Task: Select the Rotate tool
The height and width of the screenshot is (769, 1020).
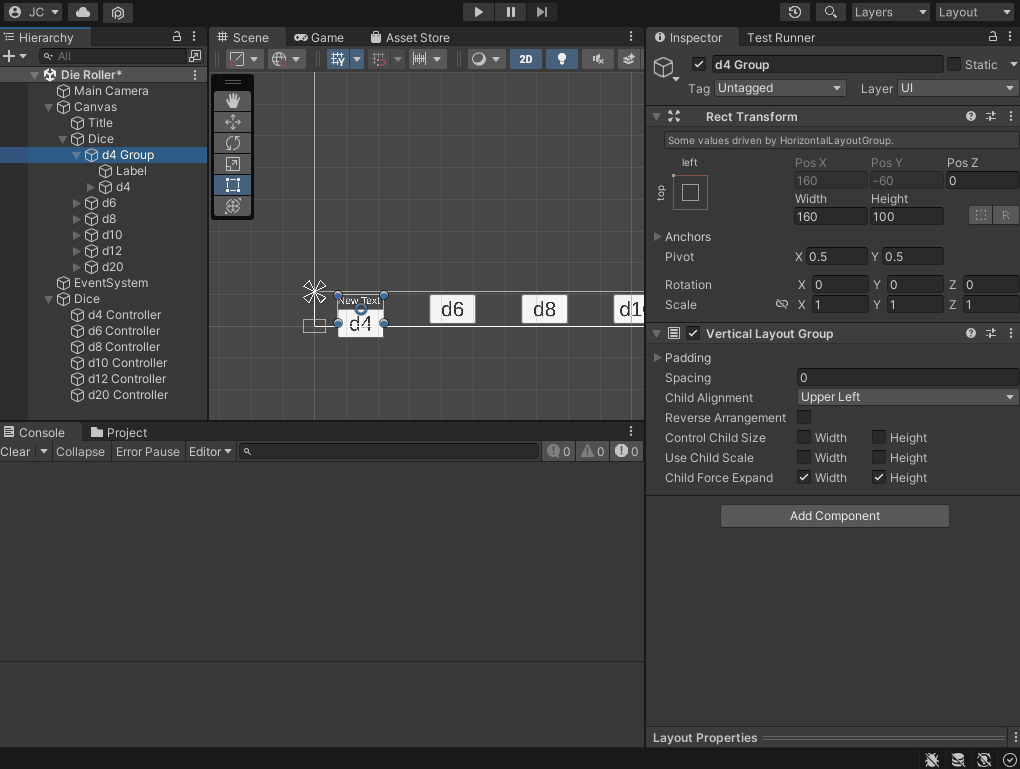Action: coord(233,143)
